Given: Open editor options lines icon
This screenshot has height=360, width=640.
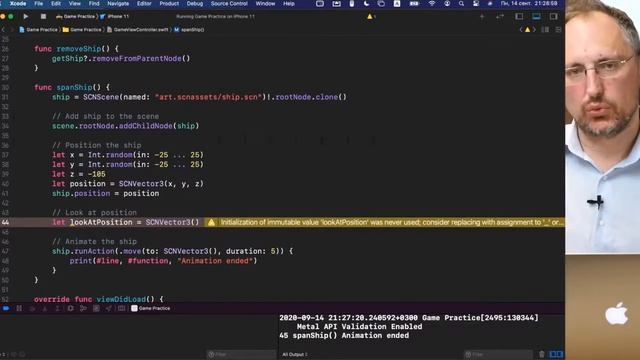Looking at the screenshot, I should coord(545,30).
